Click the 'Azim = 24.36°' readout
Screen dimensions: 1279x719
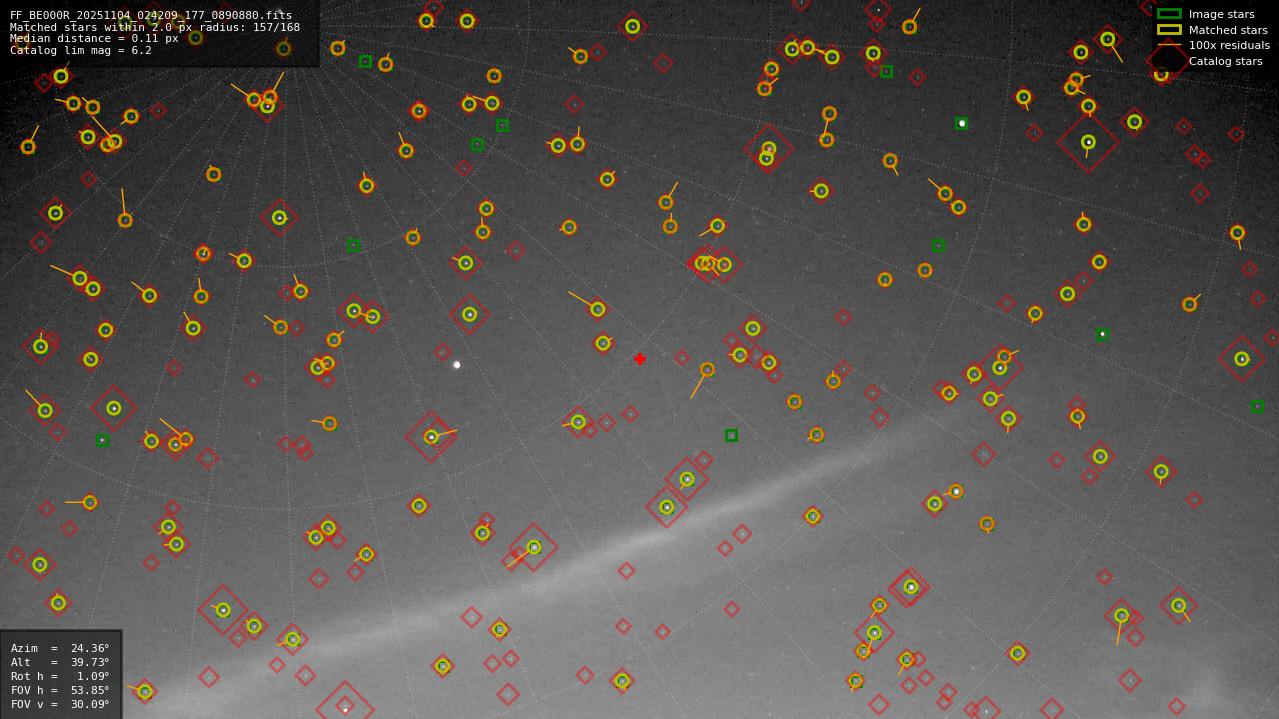[x=60, y=648]
